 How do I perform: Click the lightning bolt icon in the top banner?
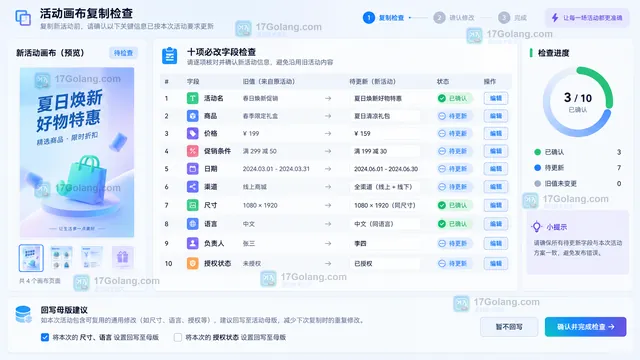coord(555,18)
